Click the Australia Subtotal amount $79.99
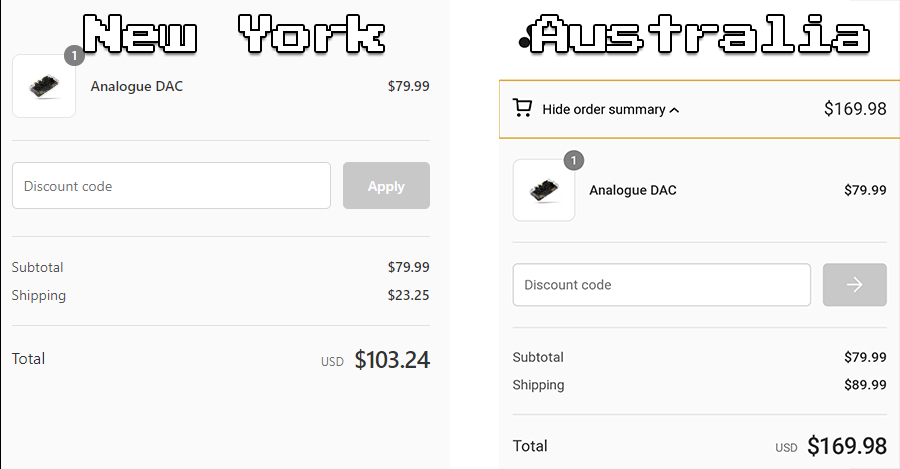Image resolution: width=900 pixels, height=469 pixels. (865, 357)
